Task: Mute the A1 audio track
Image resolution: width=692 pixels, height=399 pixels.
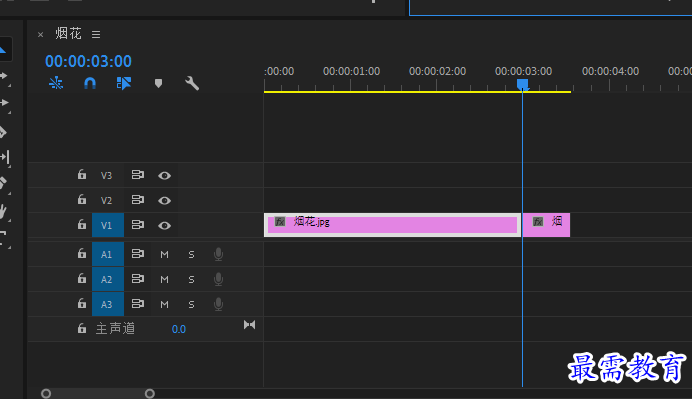Action: pos(164,254)
